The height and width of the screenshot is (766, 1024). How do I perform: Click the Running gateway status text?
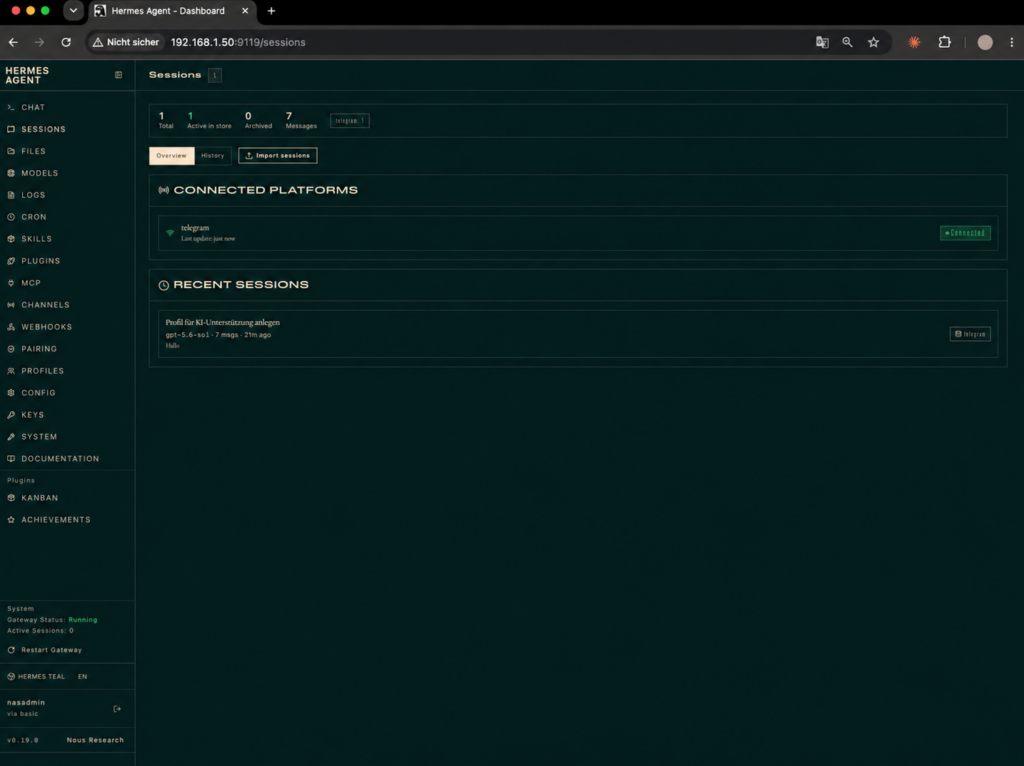pyautogui.click(x=83, y=620)
